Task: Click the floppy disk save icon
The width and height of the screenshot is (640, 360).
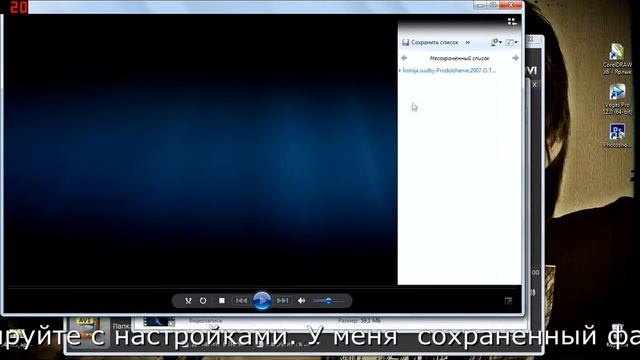Action: pyautogui.click(x=405, y=42)
